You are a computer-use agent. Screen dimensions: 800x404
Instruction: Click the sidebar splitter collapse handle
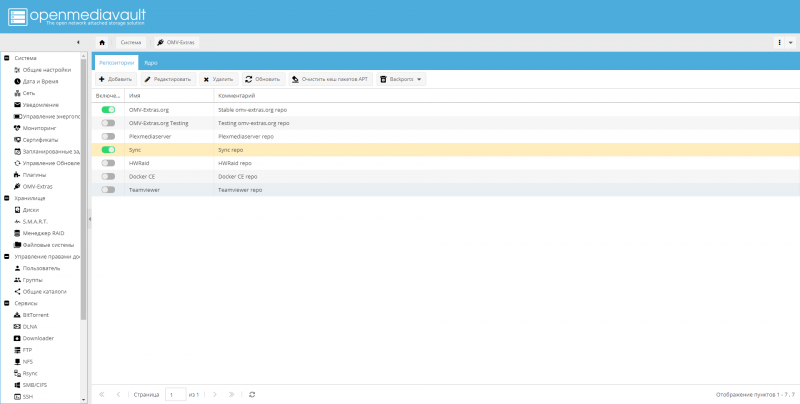(89, 219)
